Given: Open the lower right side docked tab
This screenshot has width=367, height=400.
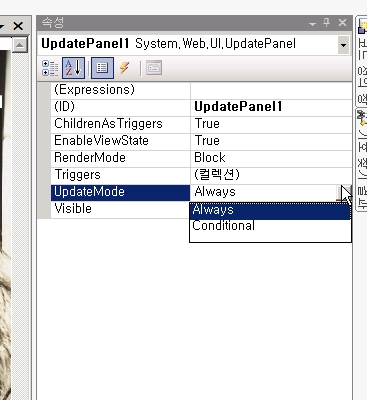Looking at the screenshot, I should pos(362,159).
